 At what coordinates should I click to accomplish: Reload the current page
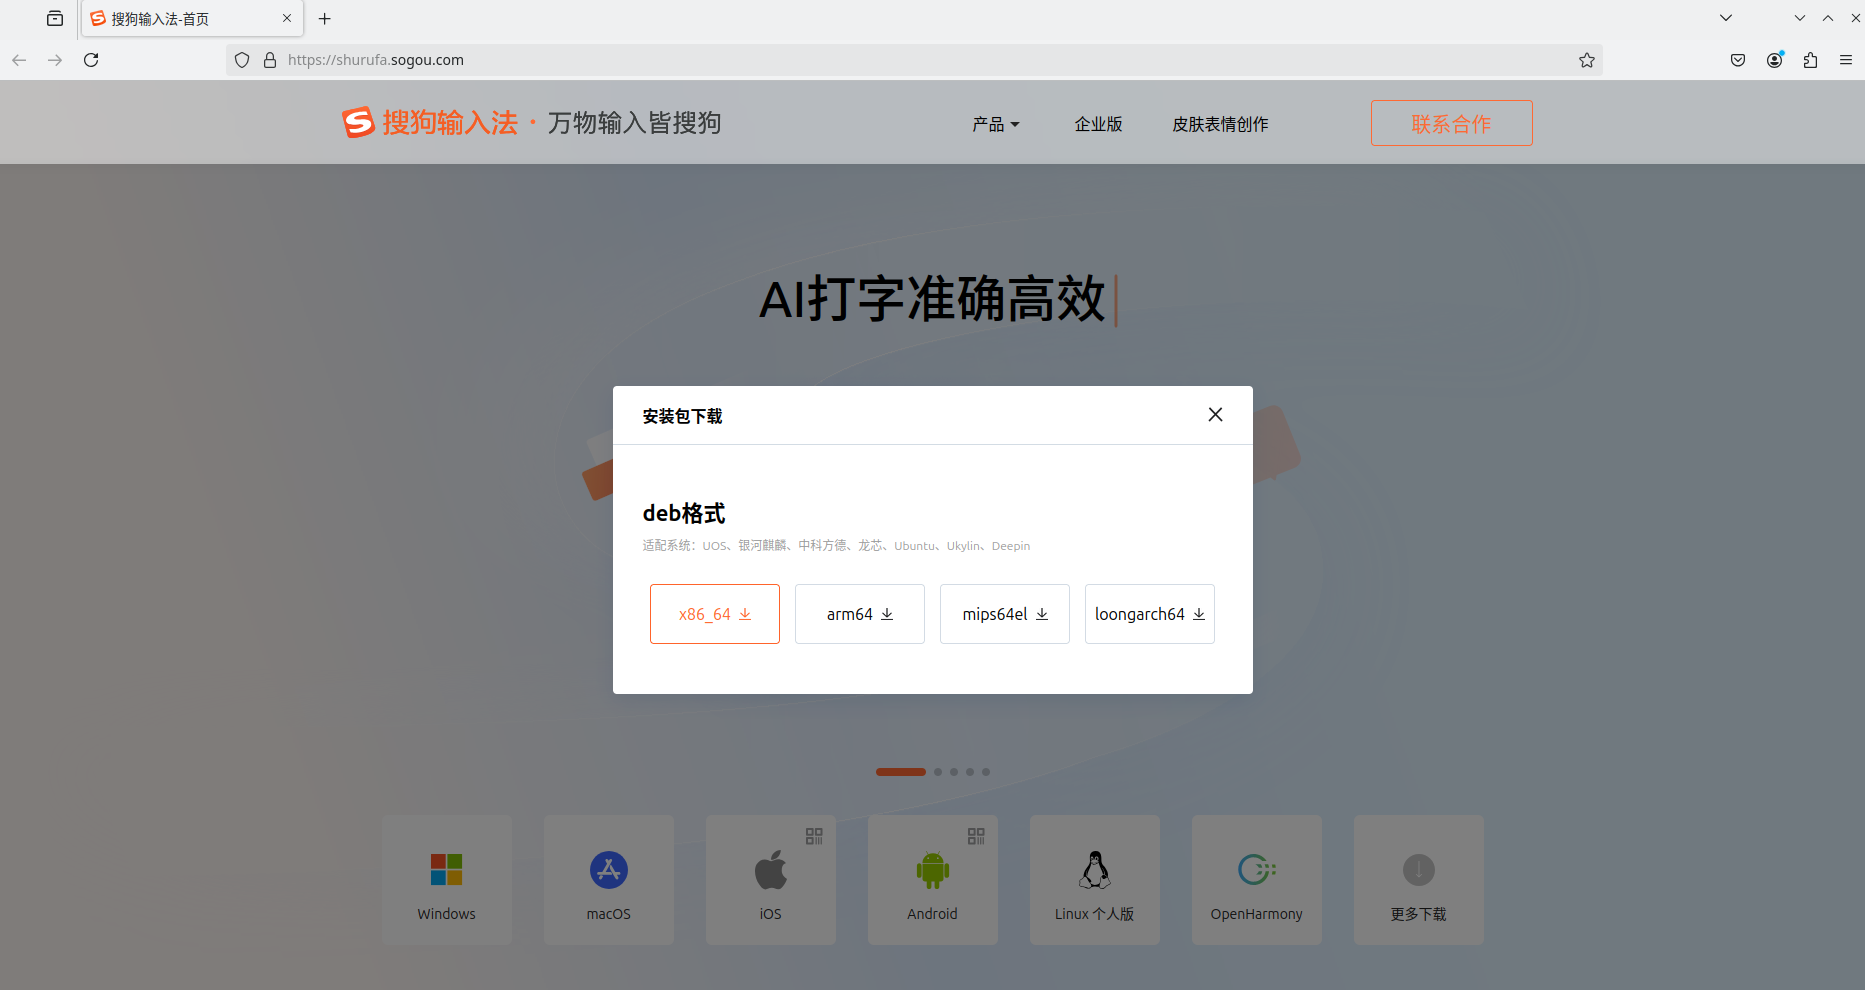click(x=91, y=60)
